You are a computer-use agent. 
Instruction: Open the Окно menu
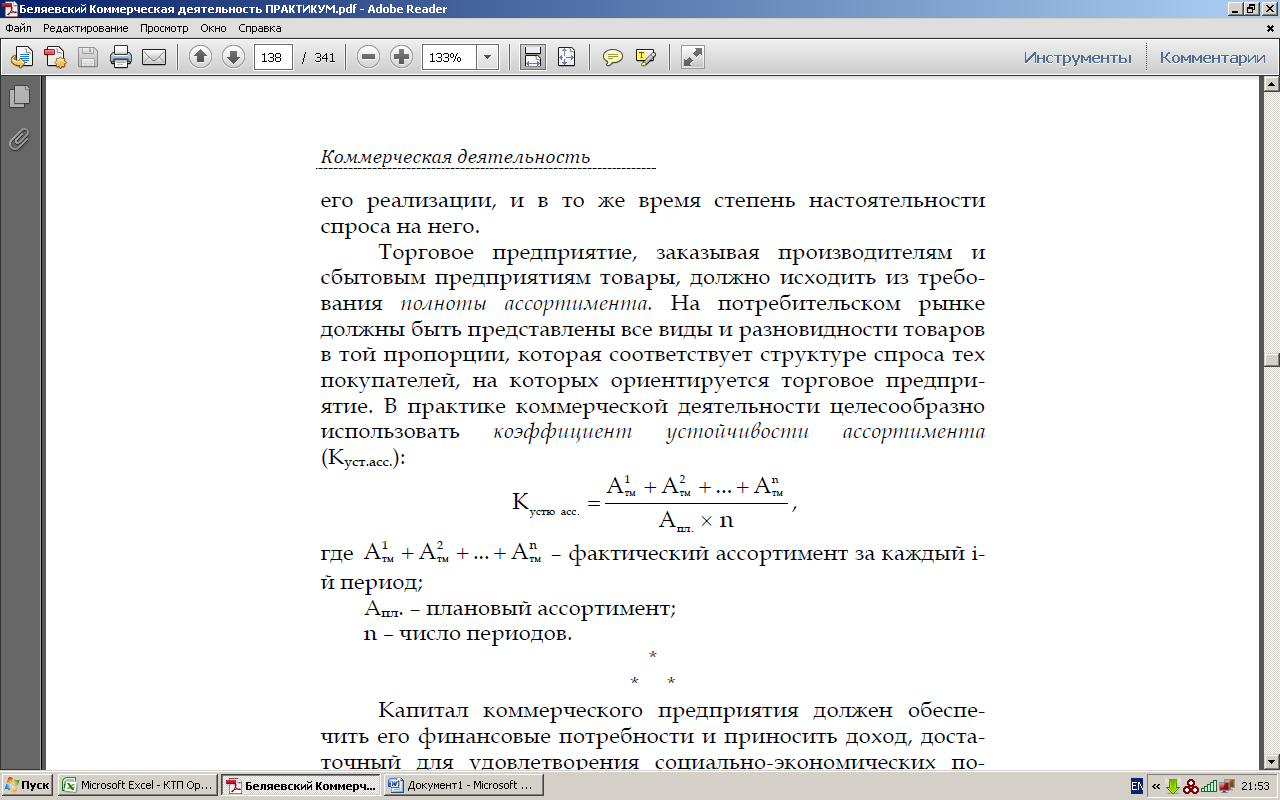click(x=213, y=28)
